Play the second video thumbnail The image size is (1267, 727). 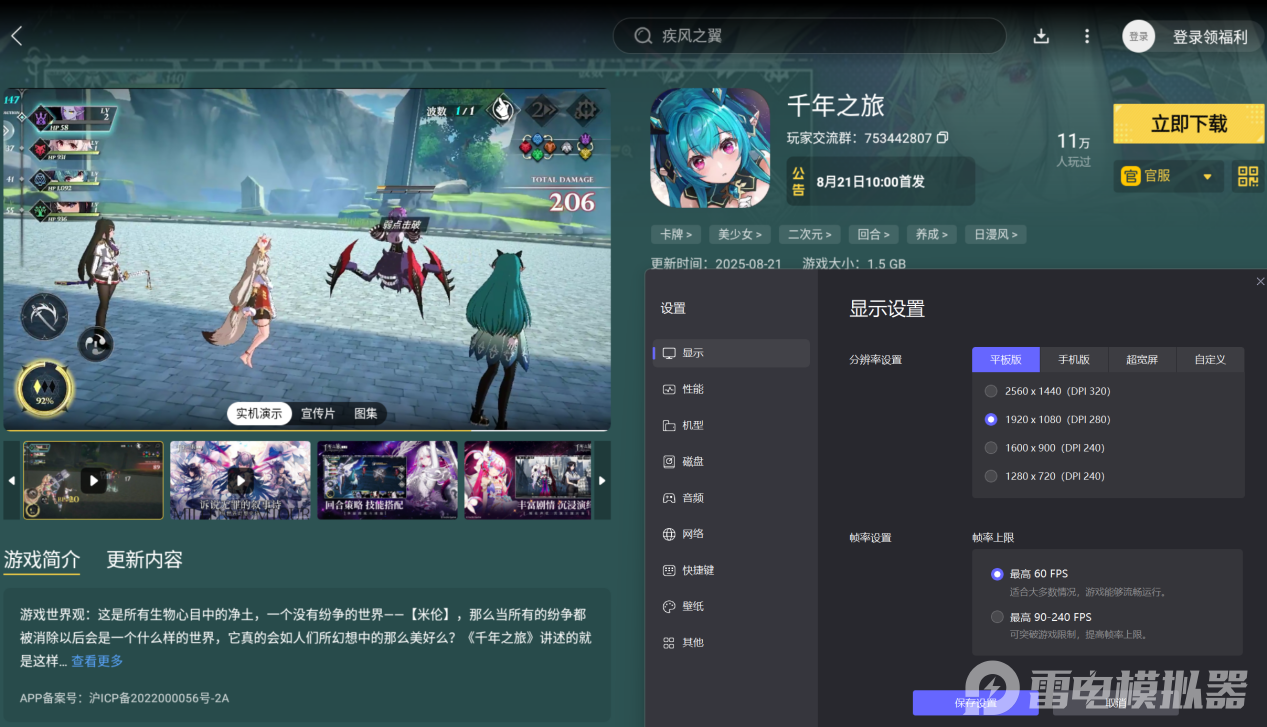click(240, 480)
